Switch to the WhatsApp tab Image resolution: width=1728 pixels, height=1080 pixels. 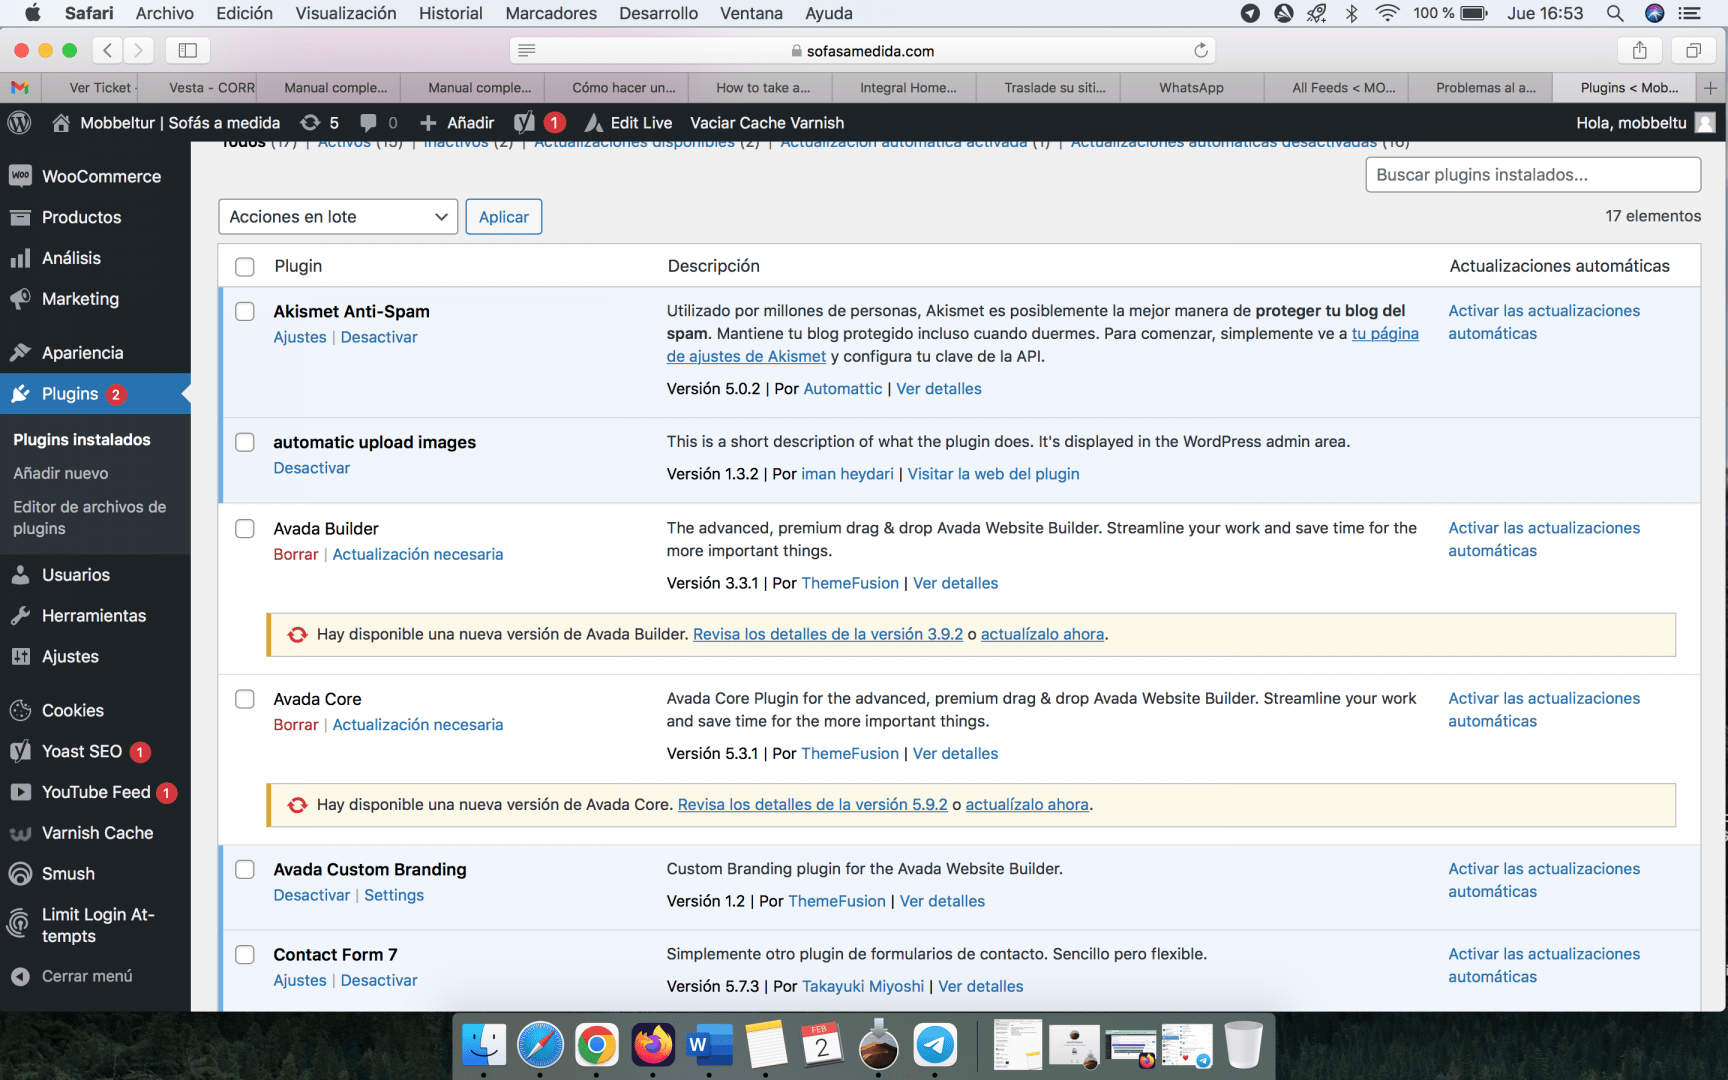click(x=1191, y=87)
